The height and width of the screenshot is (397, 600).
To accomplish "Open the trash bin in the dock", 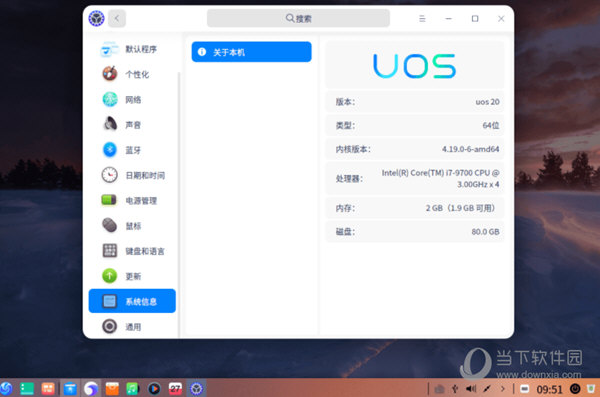I will pyautogui.click(x=591, y=389).
